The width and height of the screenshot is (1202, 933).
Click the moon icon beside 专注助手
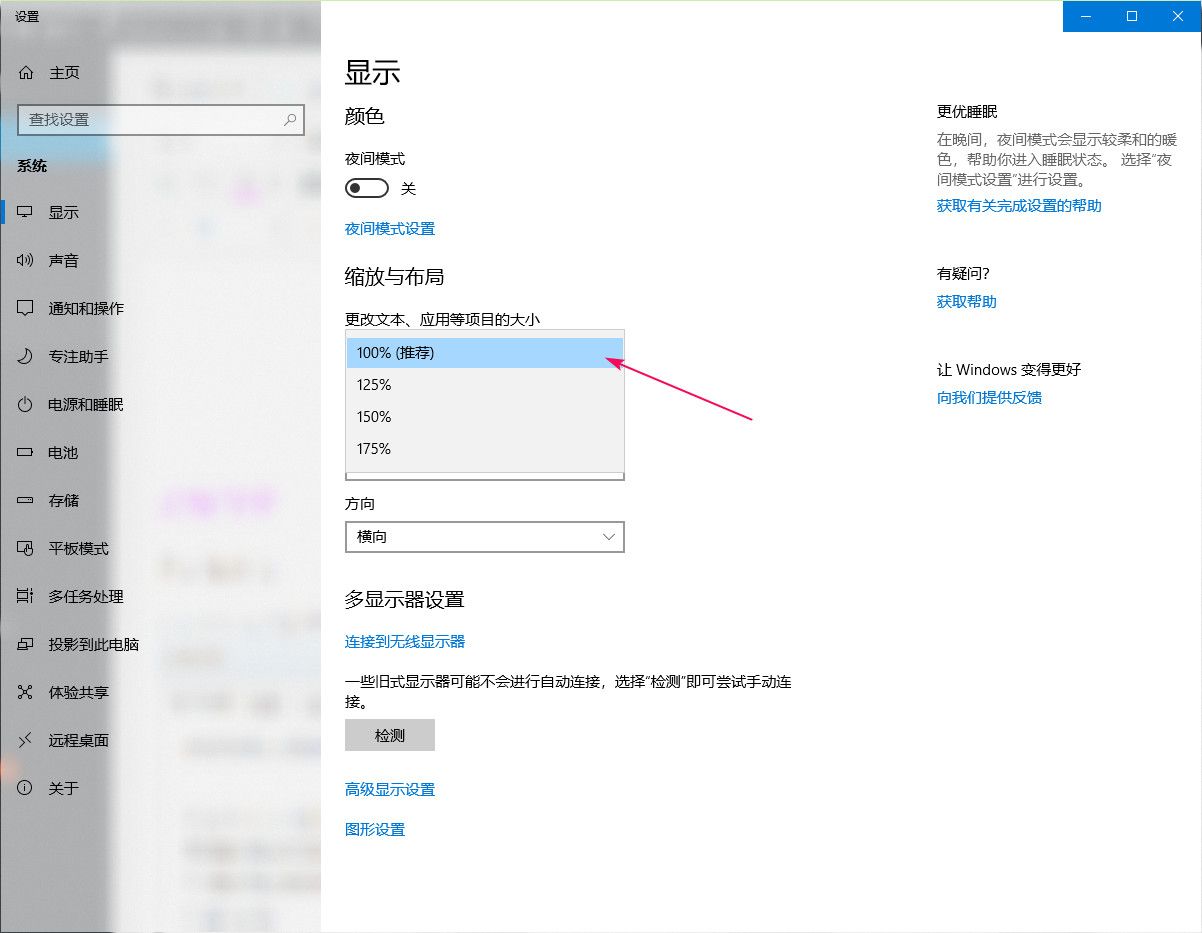(x=25, y=357)
